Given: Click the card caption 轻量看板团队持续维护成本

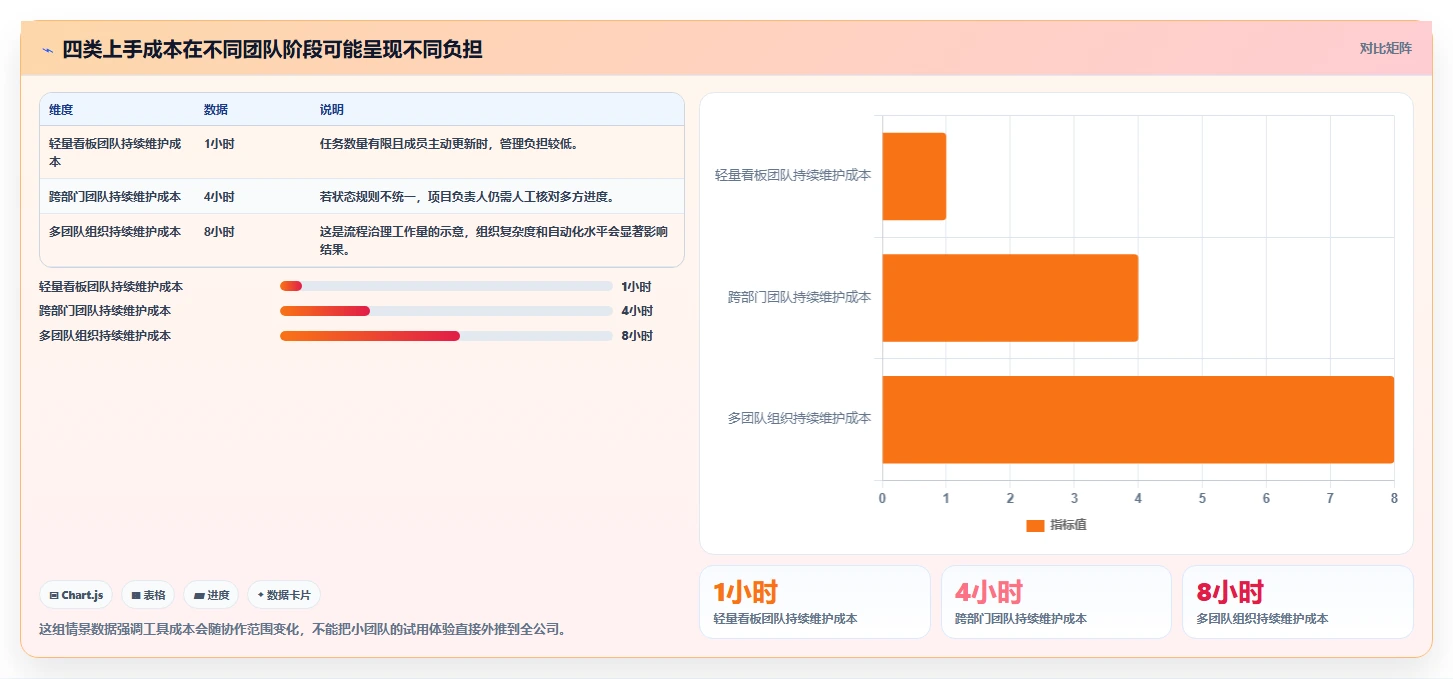Looking at the screenshot, I should pos(785,619).
